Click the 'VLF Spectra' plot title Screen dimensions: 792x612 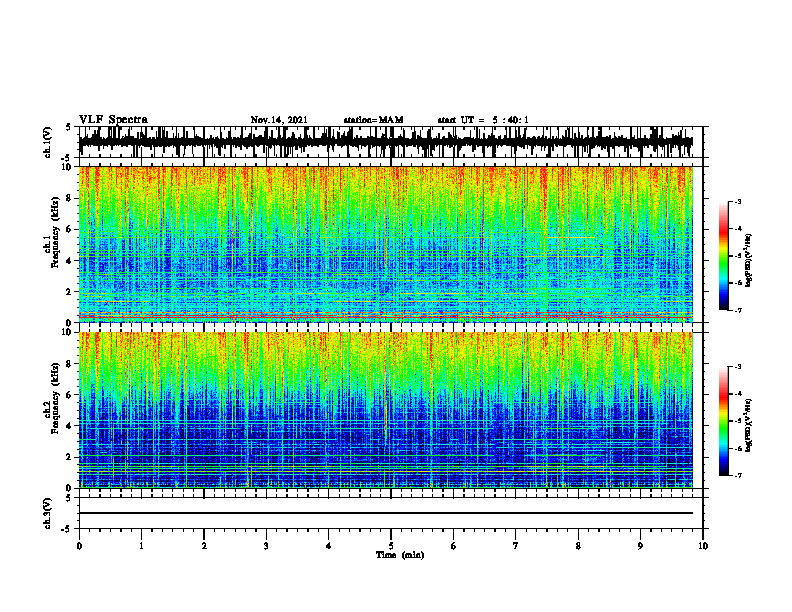click(x=113, y=120)
